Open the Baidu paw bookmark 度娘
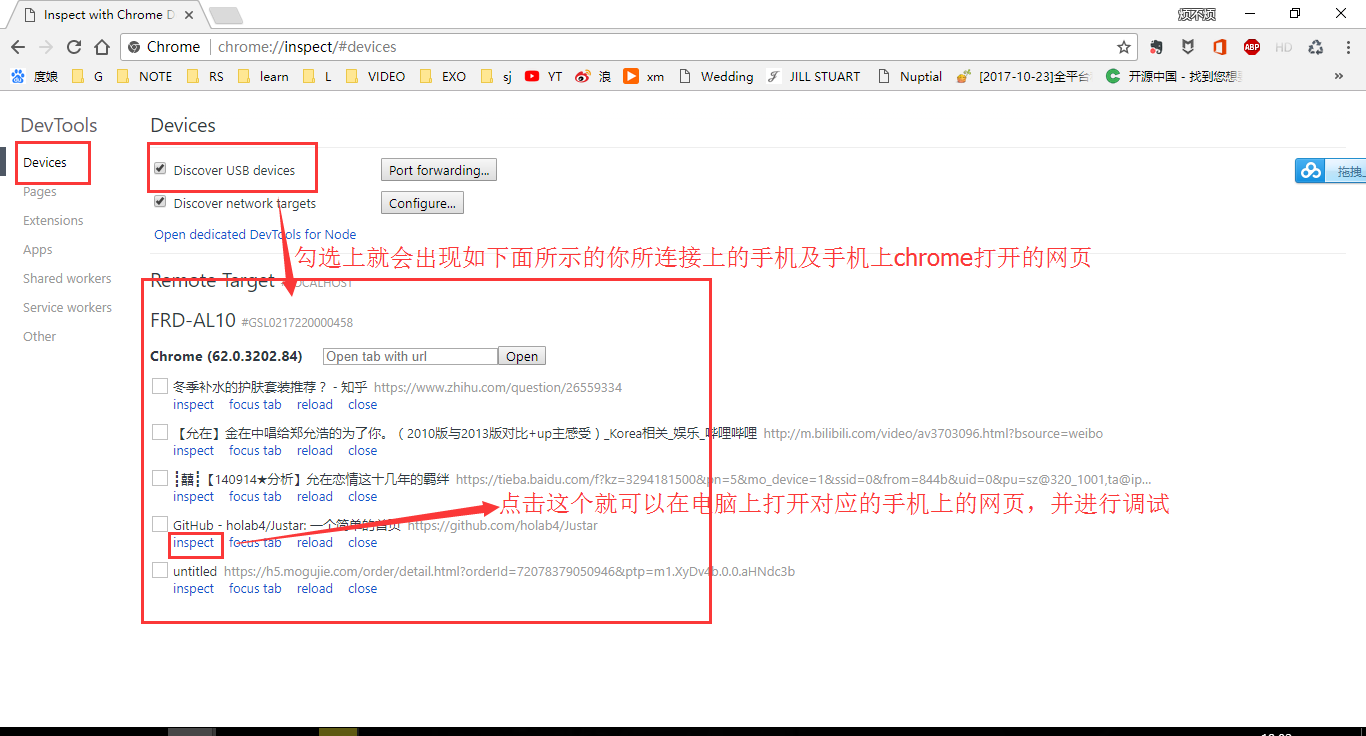The height and width of the screenshot is (736, 1366). 34,76
